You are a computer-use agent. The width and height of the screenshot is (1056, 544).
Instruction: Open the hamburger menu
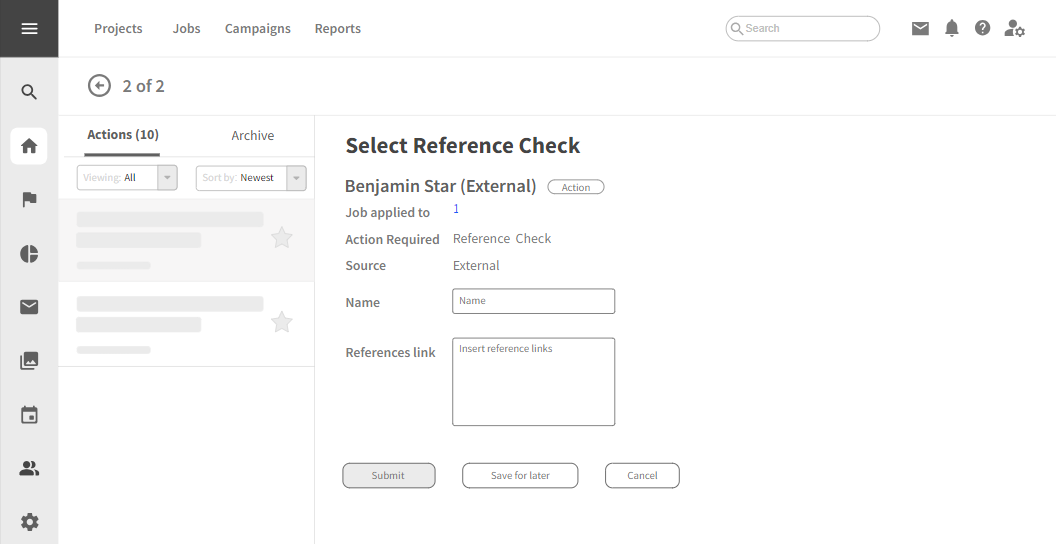29,28
